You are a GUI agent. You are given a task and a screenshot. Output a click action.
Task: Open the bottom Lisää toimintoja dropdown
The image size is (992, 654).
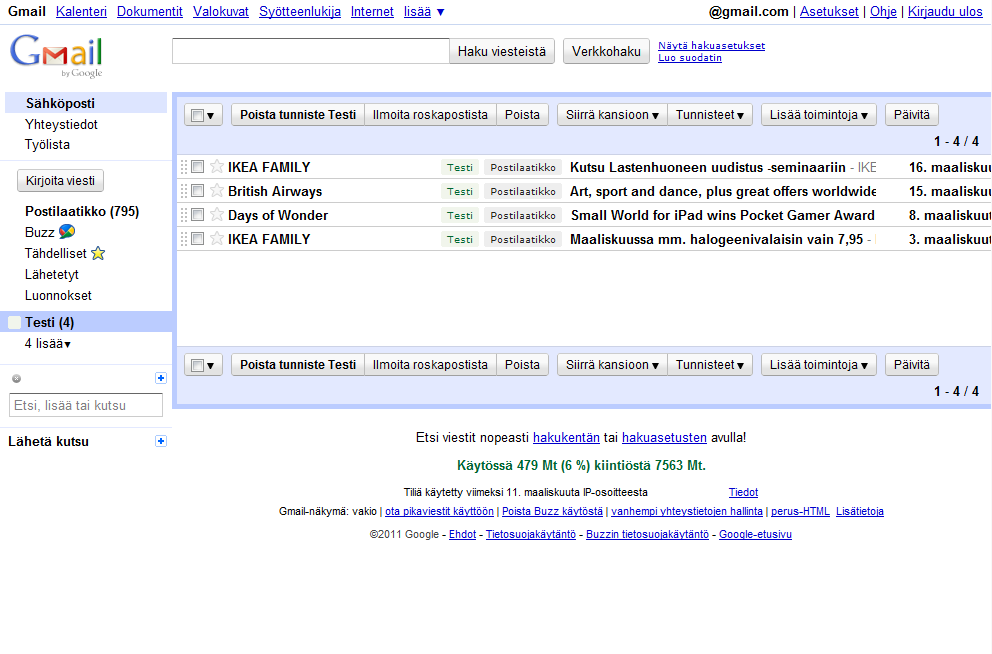pyautogui.click(x=819, y=365)
